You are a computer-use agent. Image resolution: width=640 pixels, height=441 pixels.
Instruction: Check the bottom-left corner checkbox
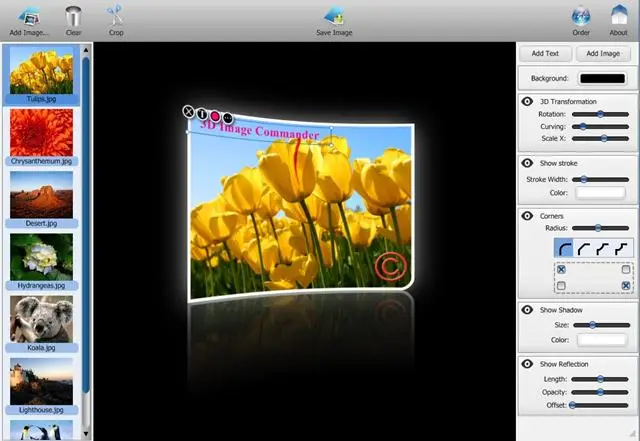[x=561, y=285]
